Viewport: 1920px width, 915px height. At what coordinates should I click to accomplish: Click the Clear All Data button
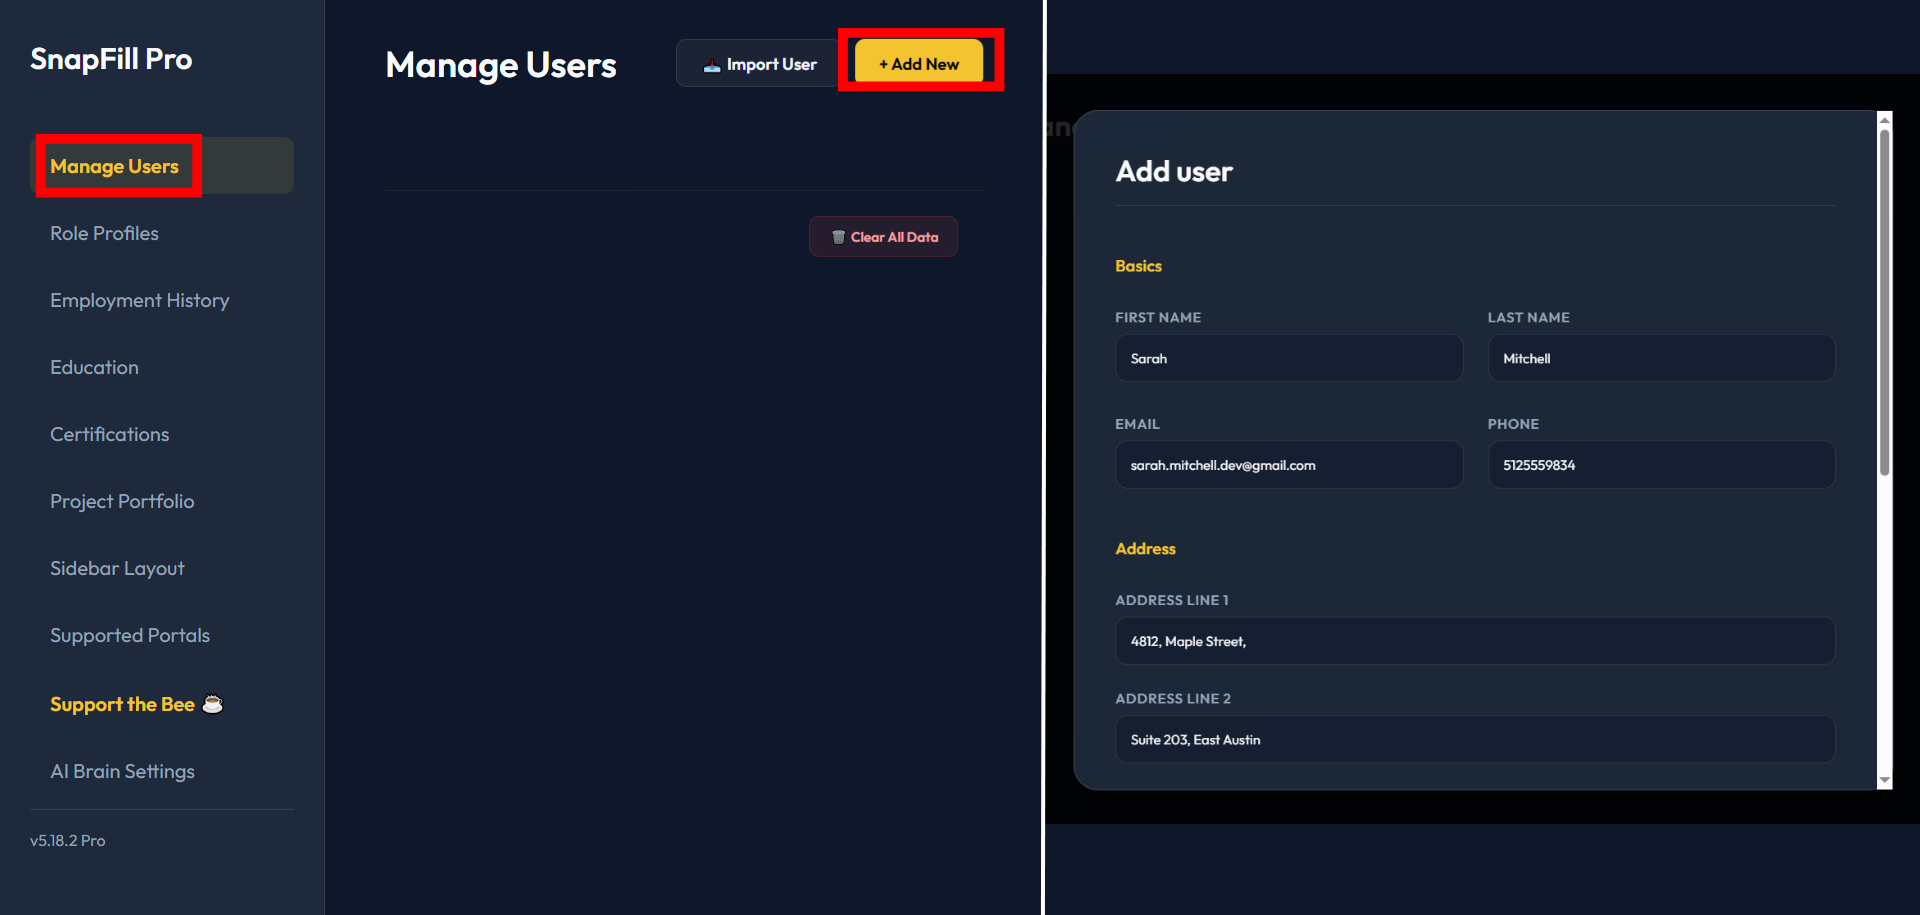click(x=883, y=236)
